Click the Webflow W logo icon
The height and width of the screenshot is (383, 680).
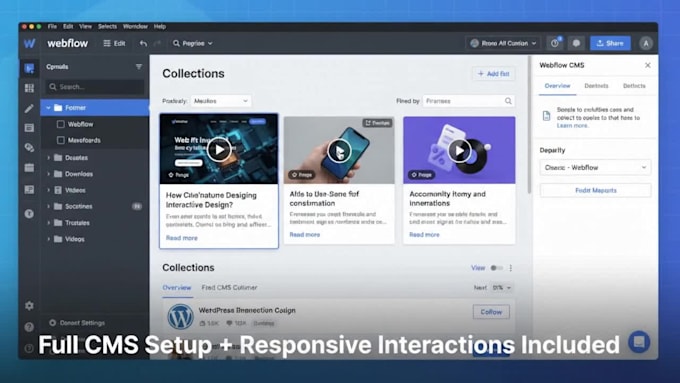29,43
